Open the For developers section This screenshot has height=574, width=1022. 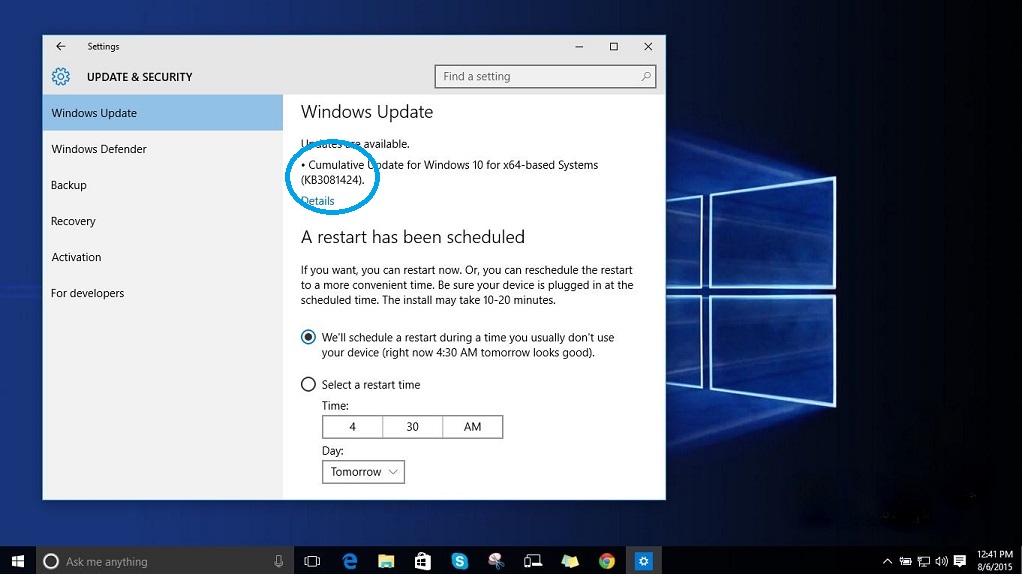[163, 293]
